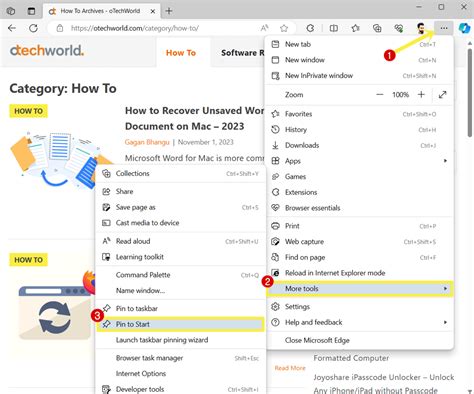Open the Copilot sidebar icon
This screenshot has width=474, height=394.
[x=464, y=28]
